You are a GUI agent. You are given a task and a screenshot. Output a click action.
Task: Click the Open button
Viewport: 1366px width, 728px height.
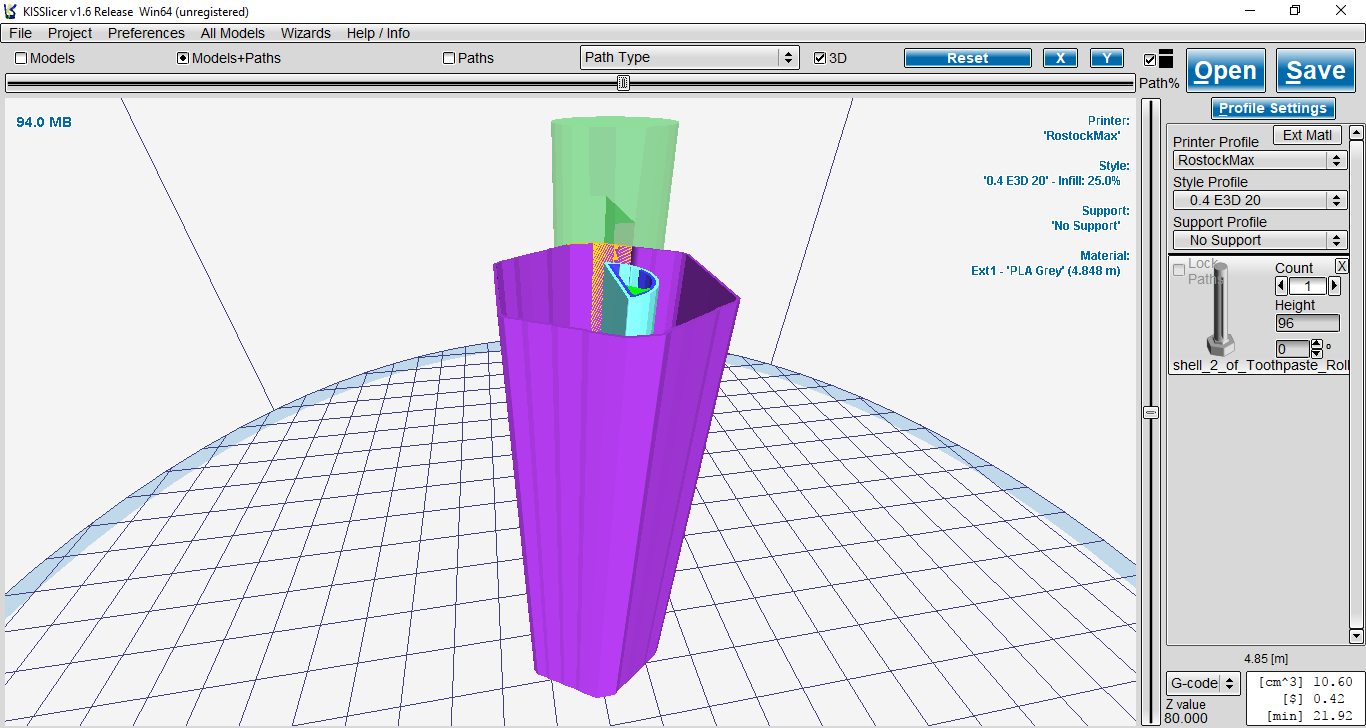(1226, 71)
